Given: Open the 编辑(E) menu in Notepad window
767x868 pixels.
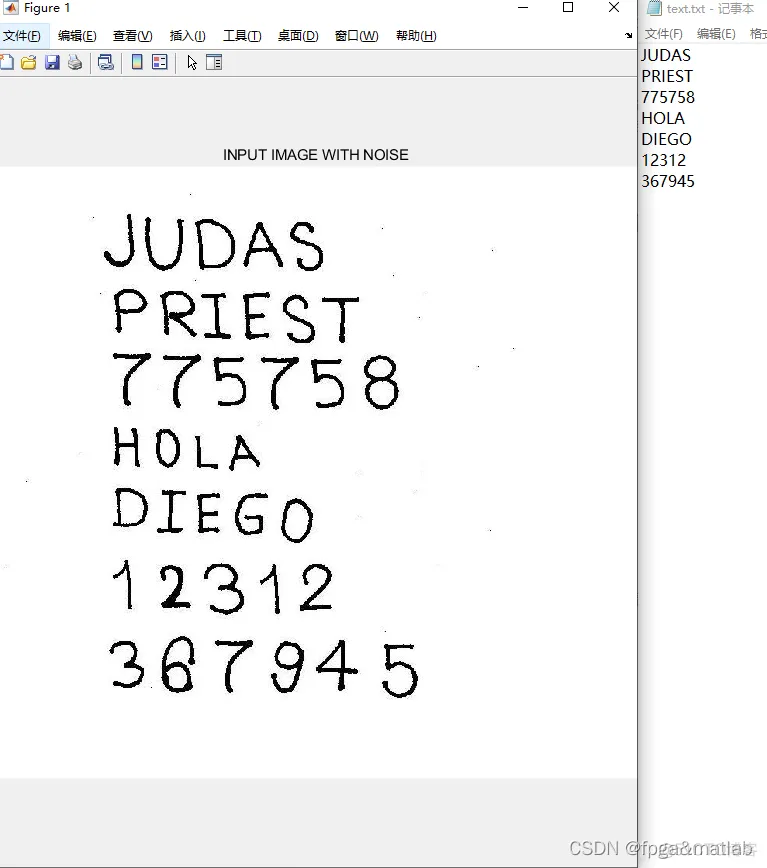Looking at the screenshot, I should click(x=716, y=34).
